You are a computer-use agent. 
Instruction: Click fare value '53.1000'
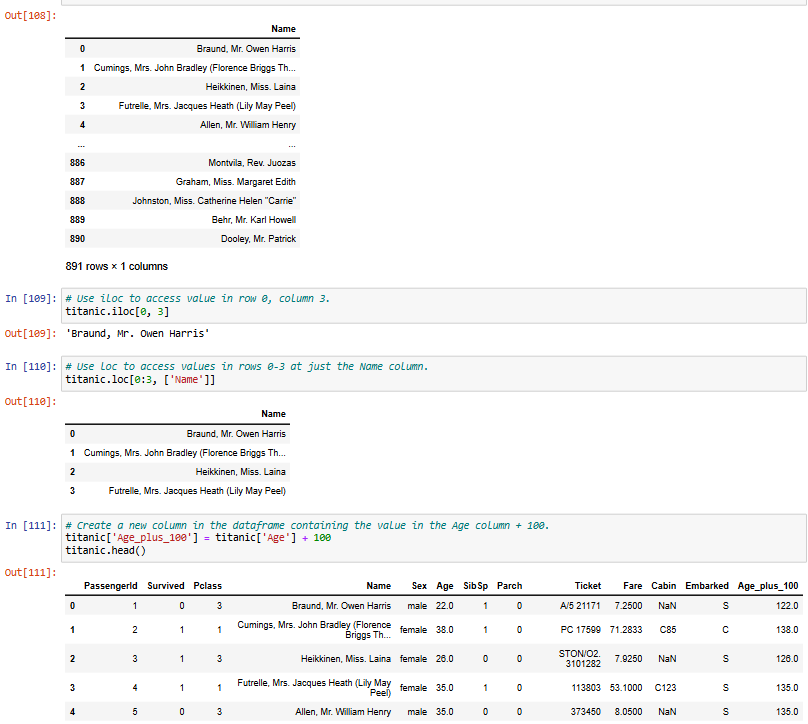pos(626,688)
